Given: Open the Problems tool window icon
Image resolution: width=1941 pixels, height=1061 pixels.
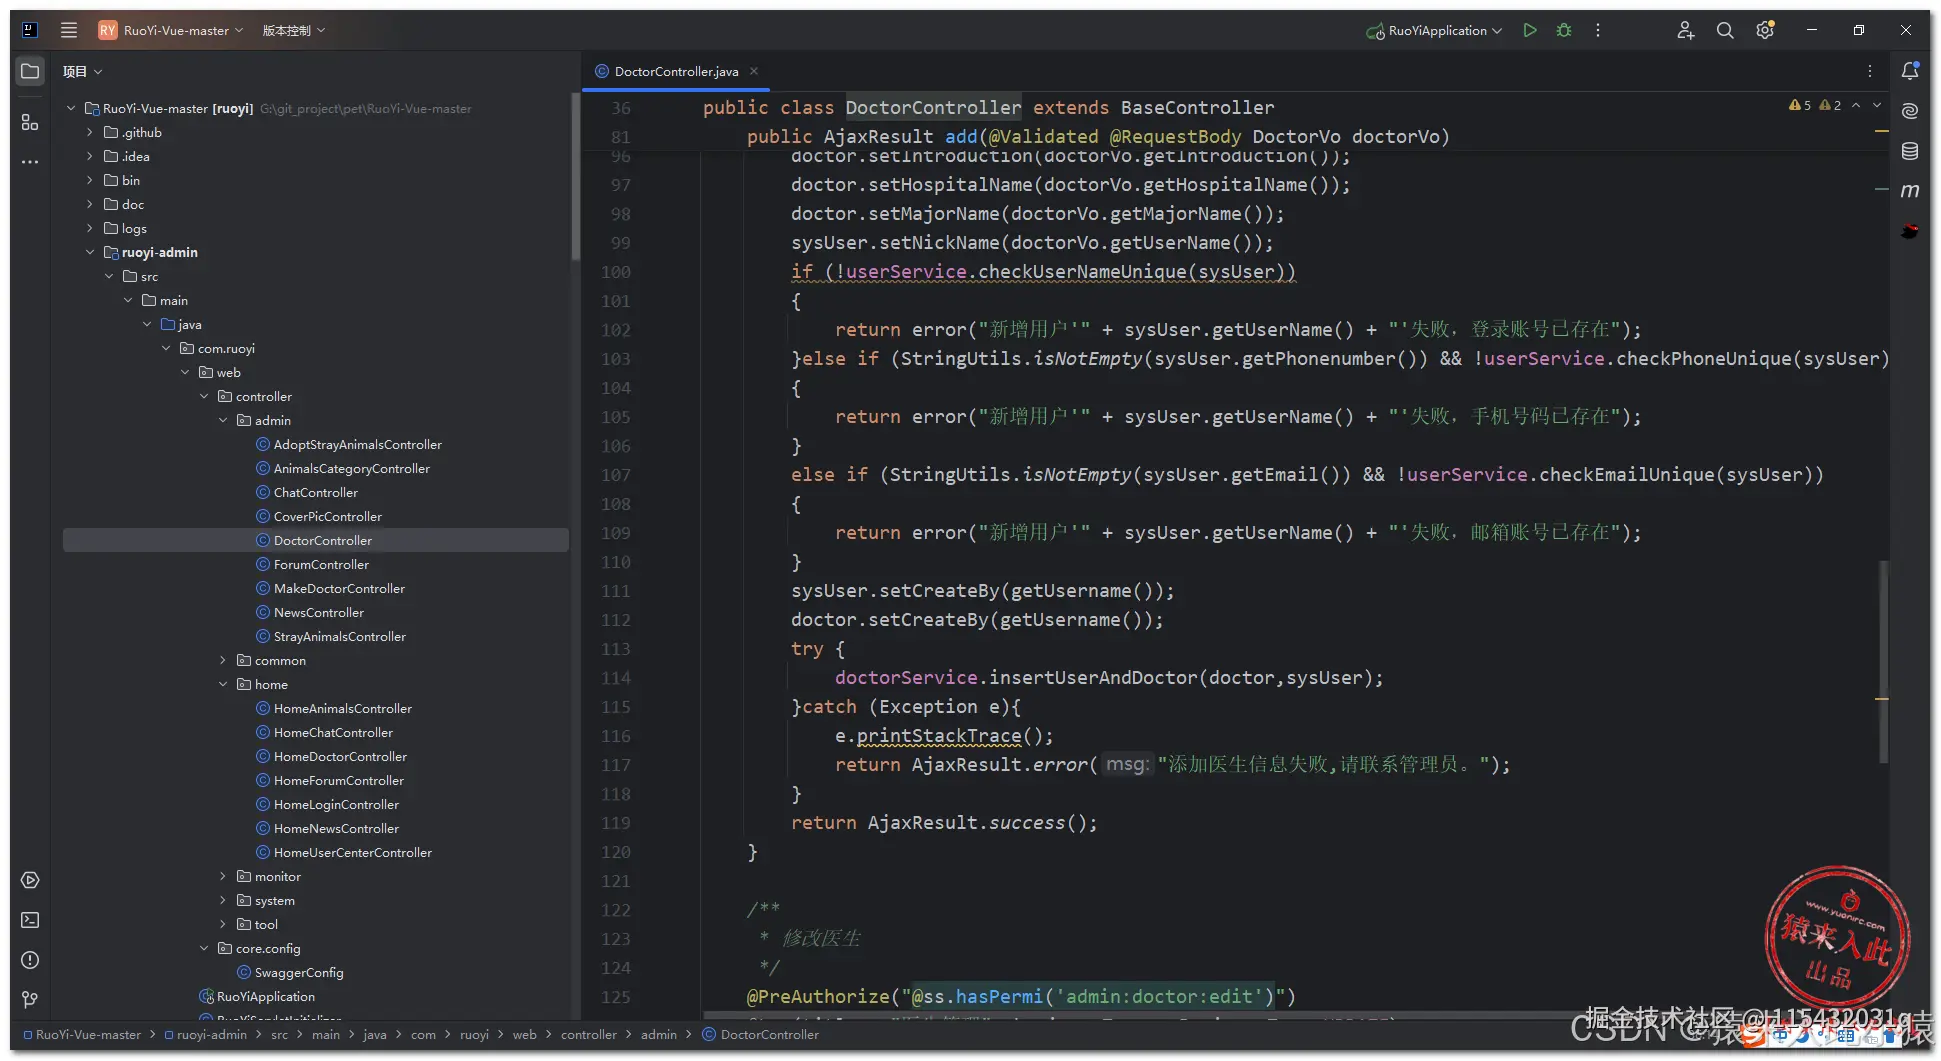Looking at the screenshot, I should point(30,960).
